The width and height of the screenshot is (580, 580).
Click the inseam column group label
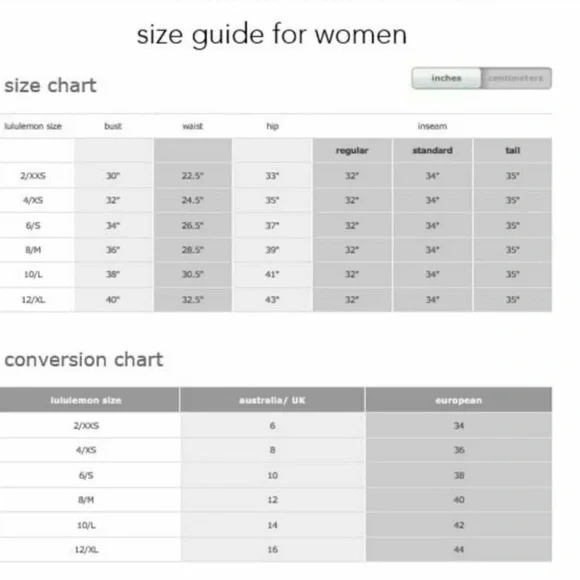pyautogui.click(x=432, y=126)
